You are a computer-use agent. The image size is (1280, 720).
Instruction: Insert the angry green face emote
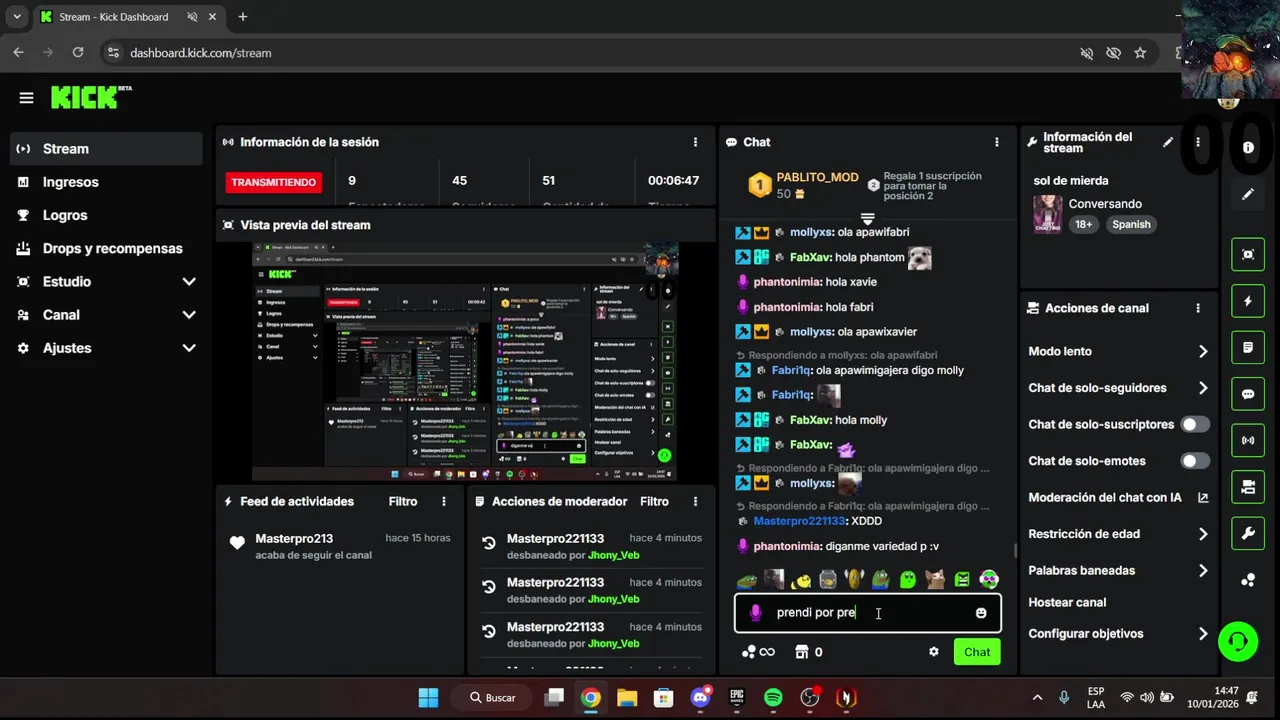click(962, 579)
